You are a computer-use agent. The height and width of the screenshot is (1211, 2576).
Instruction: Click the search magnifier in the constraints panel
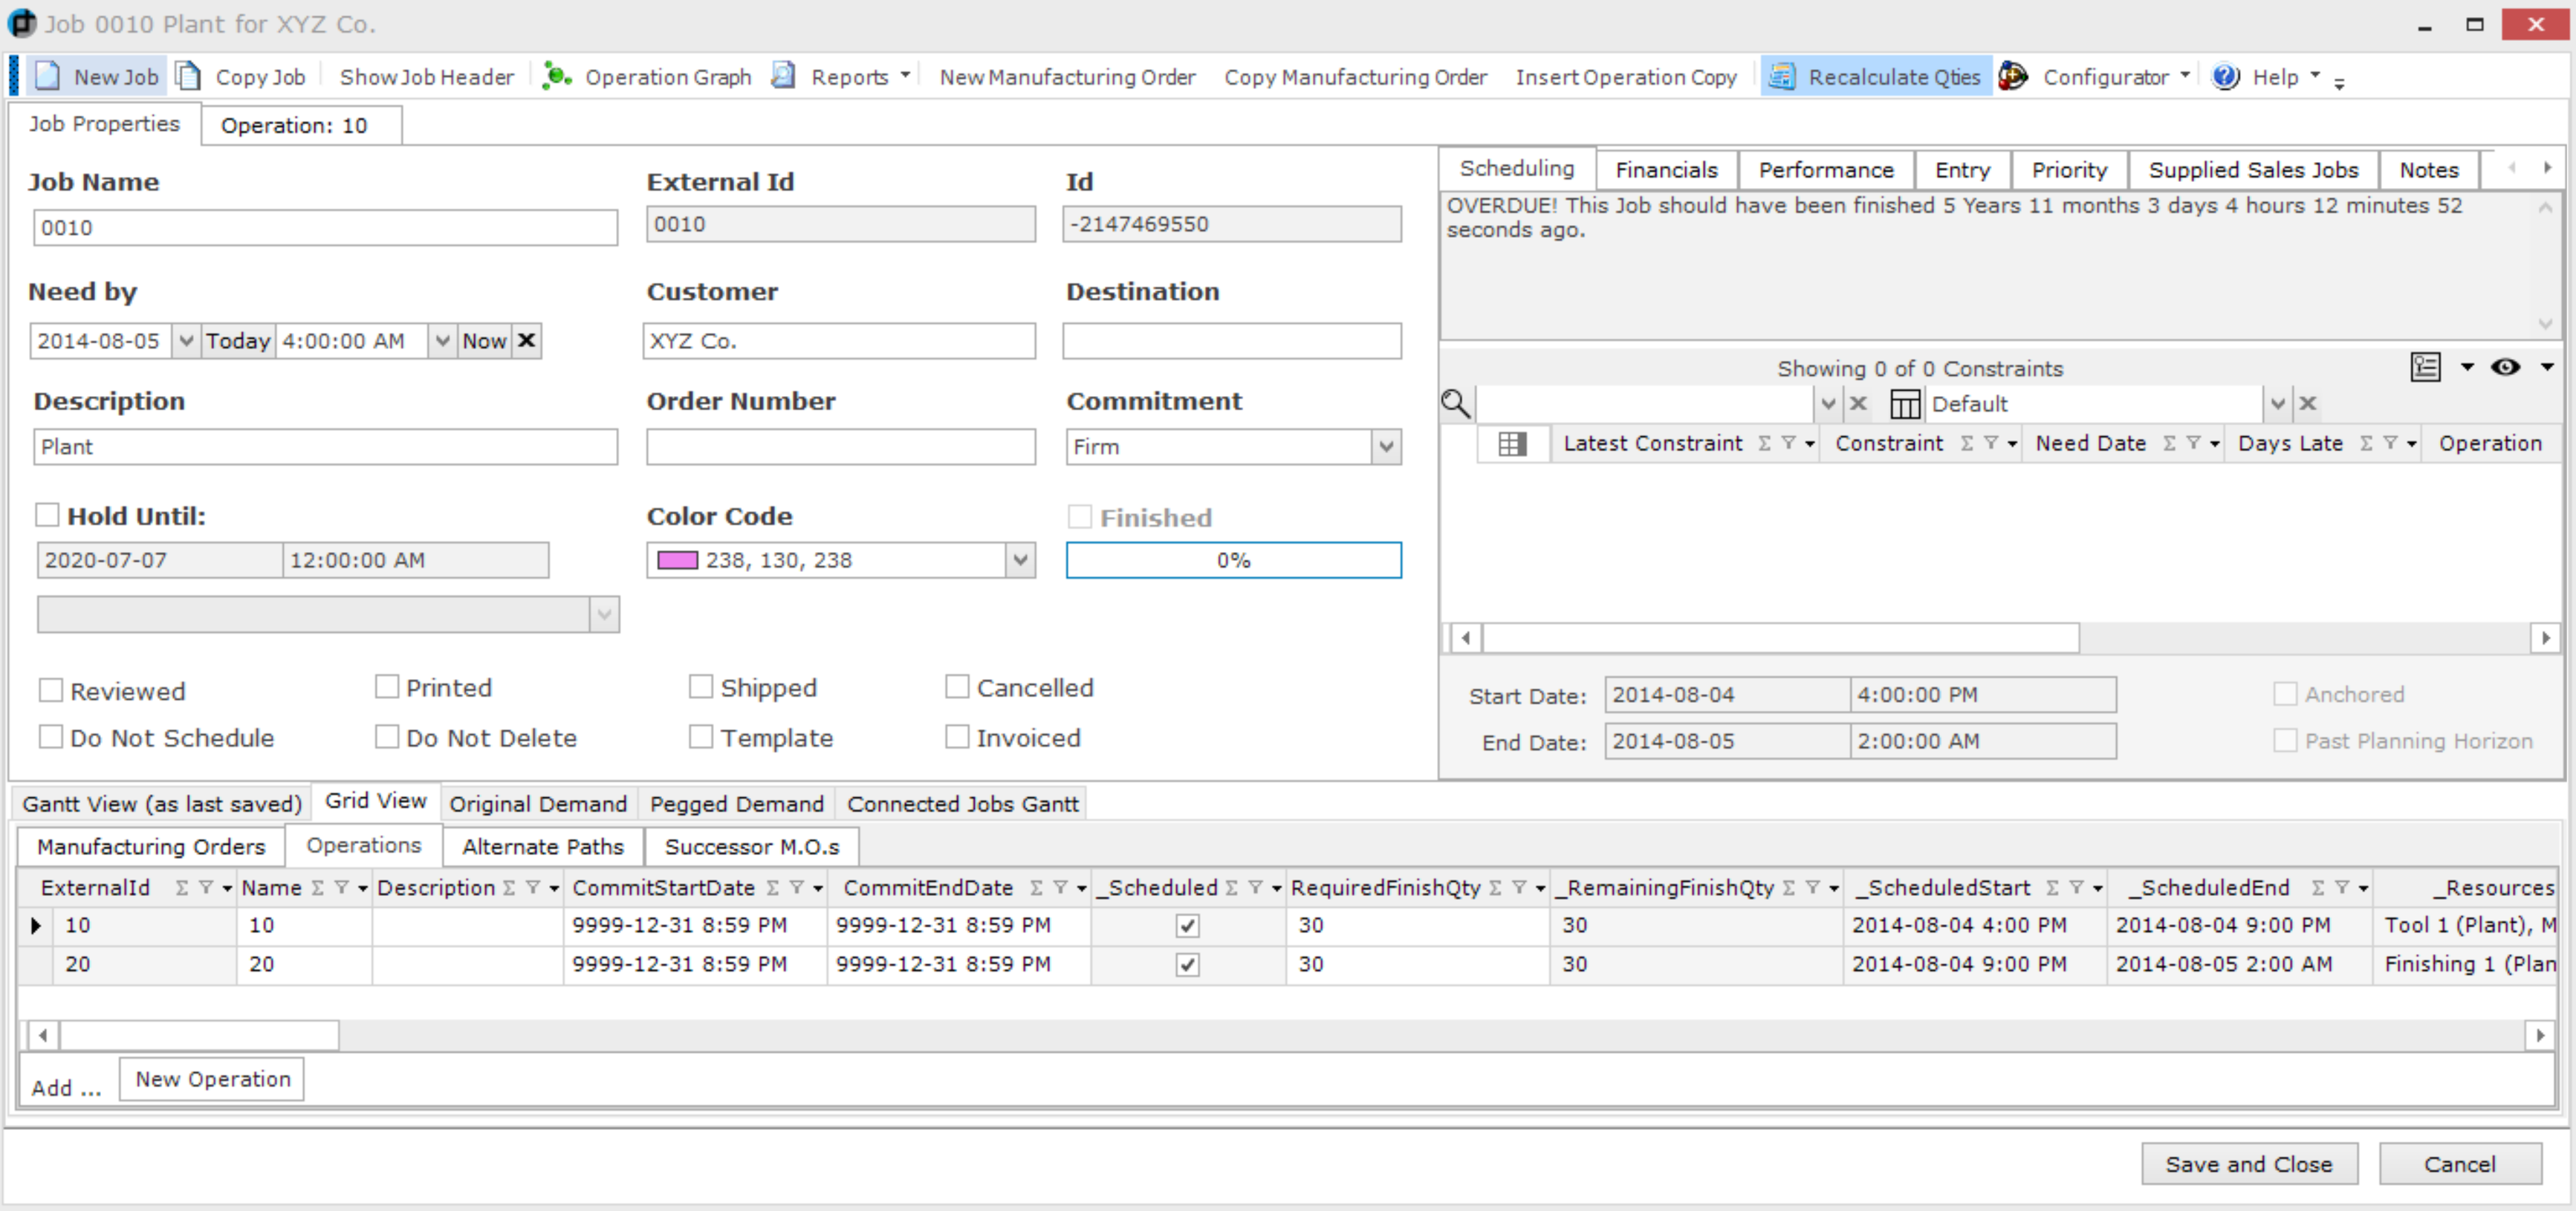pyautogui.click(x=1456, y=403)
